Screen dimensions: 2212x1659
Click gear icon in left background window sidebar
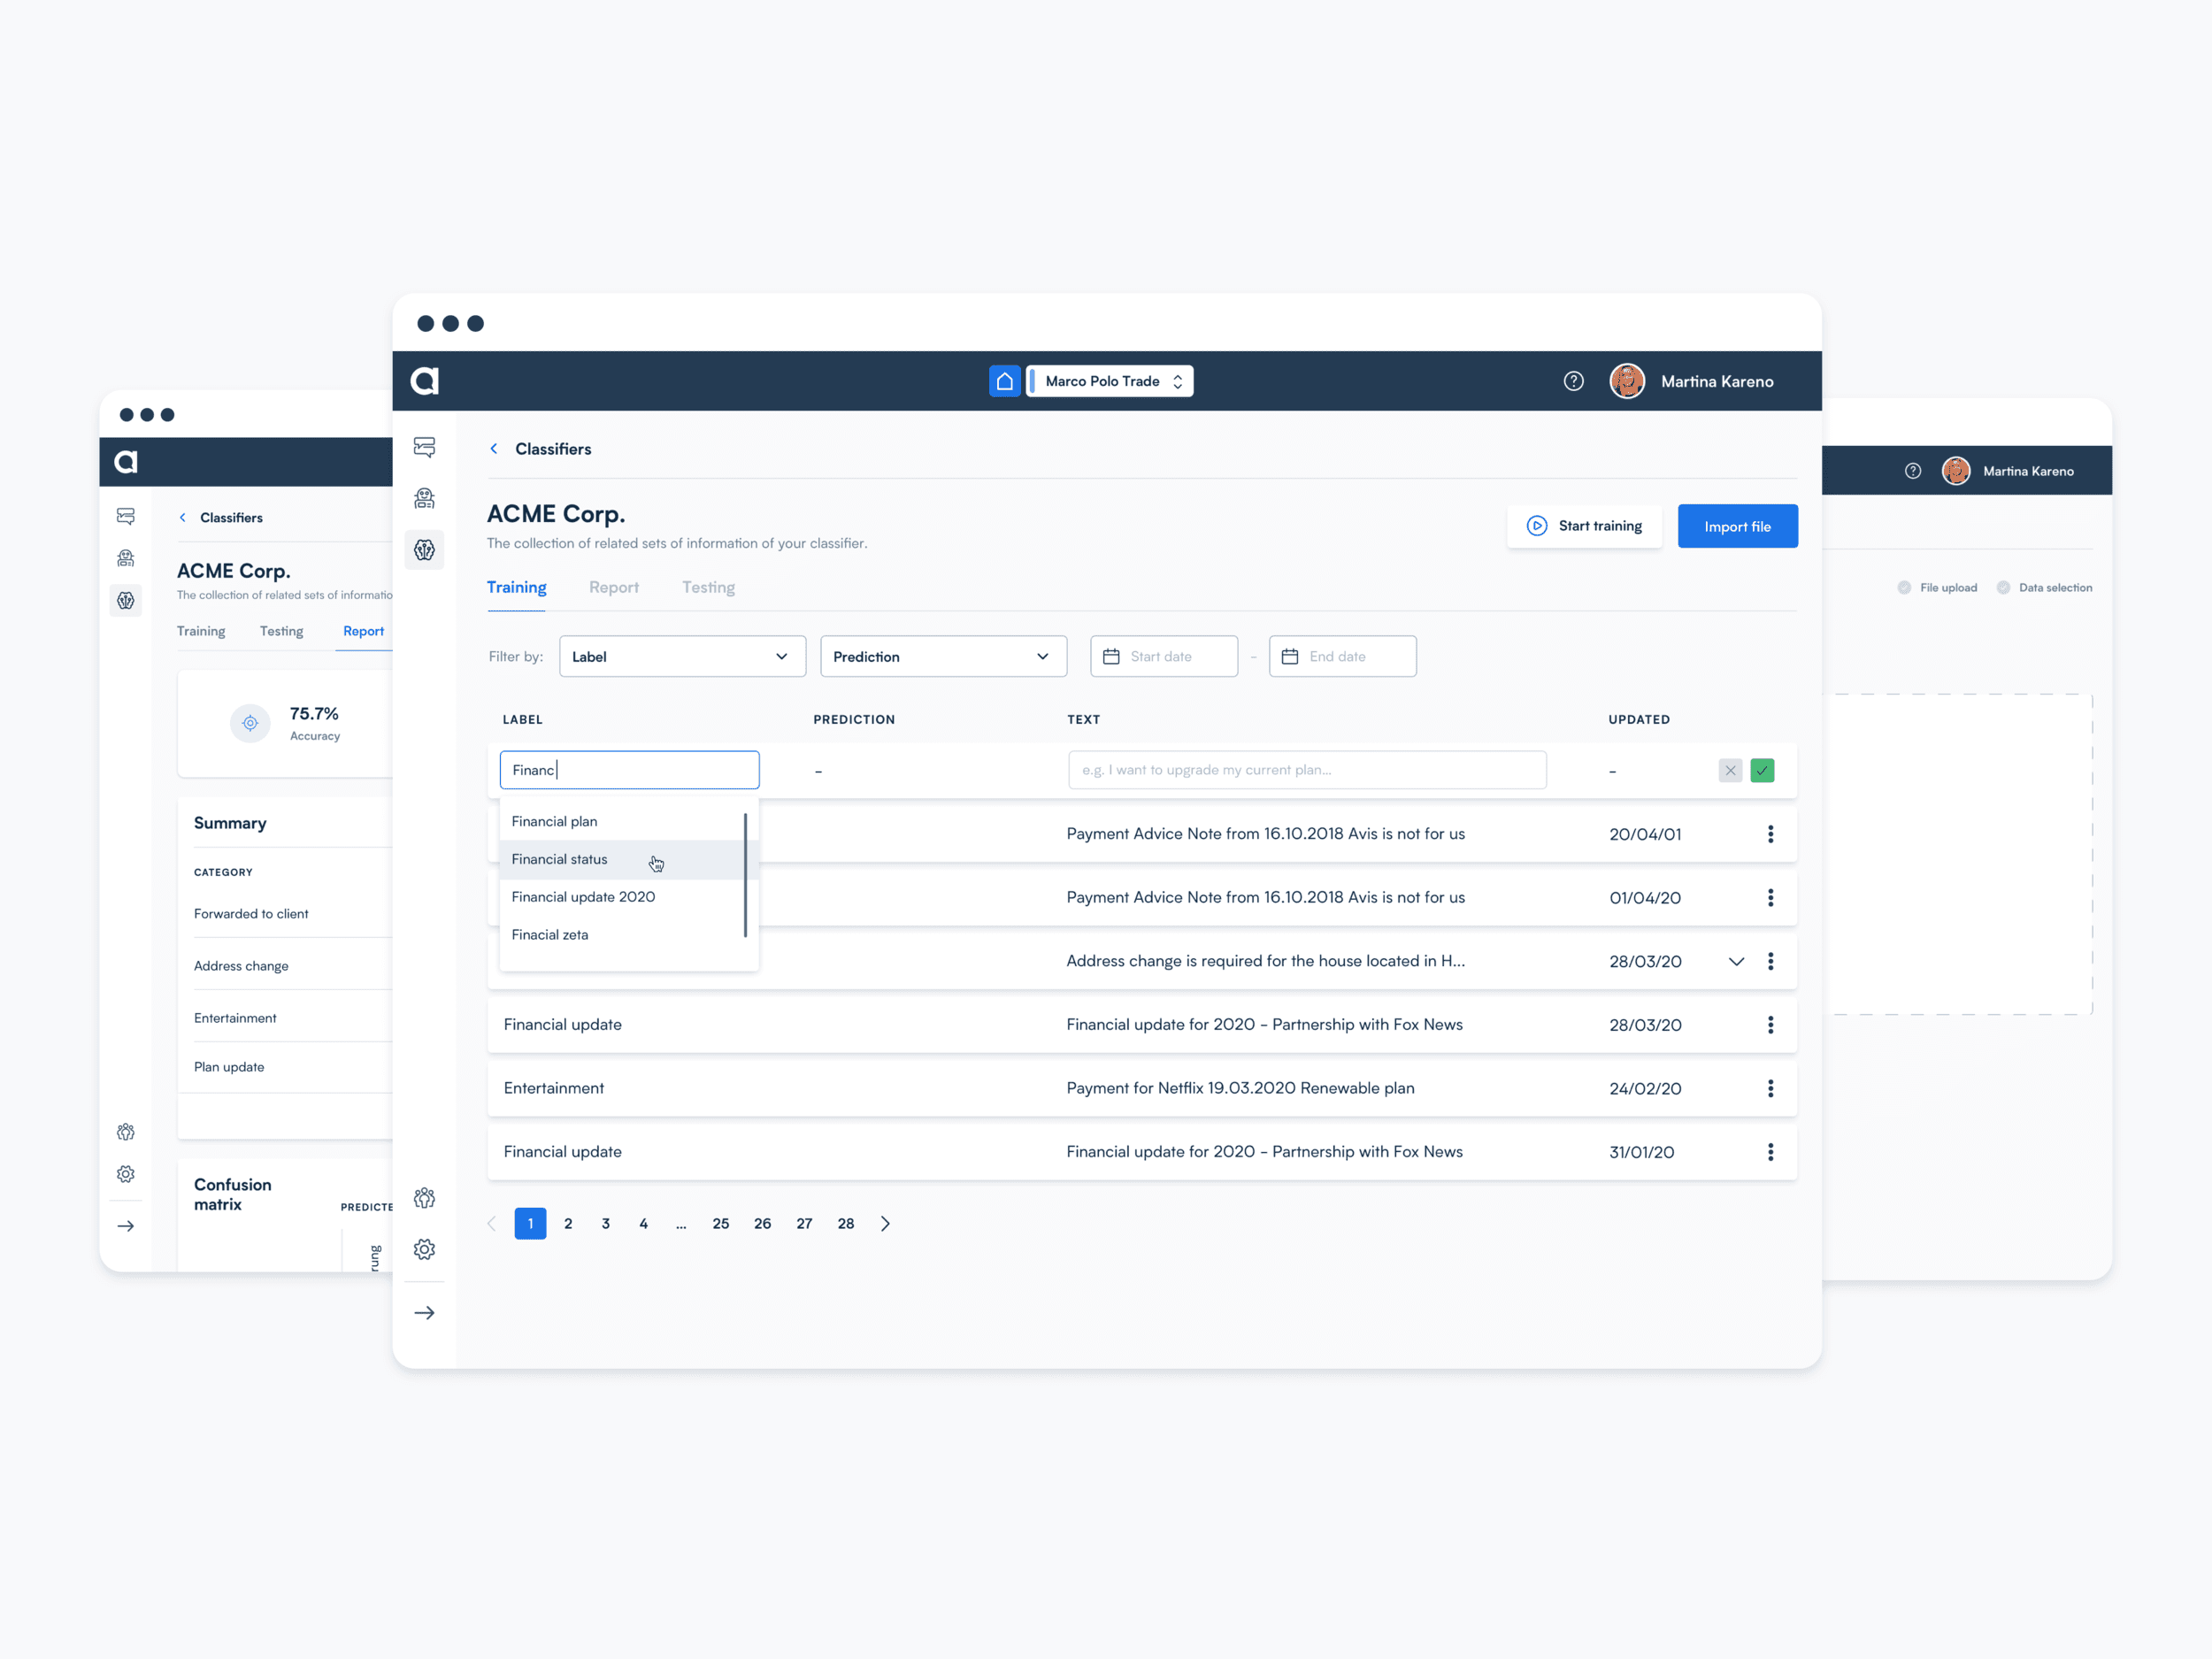tap(126, 1174)
